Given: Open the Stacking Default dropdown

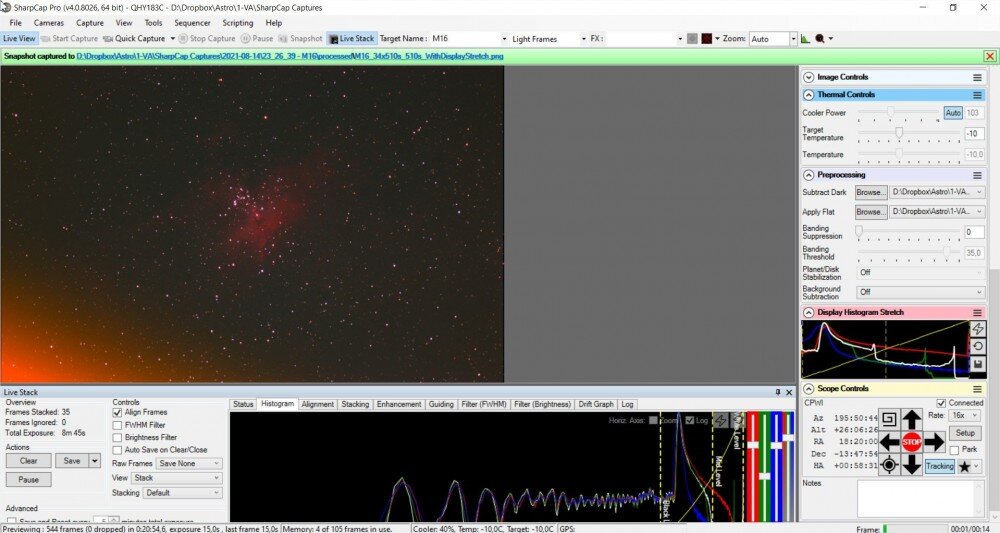Looking at the screenshot, I should 182,493.
